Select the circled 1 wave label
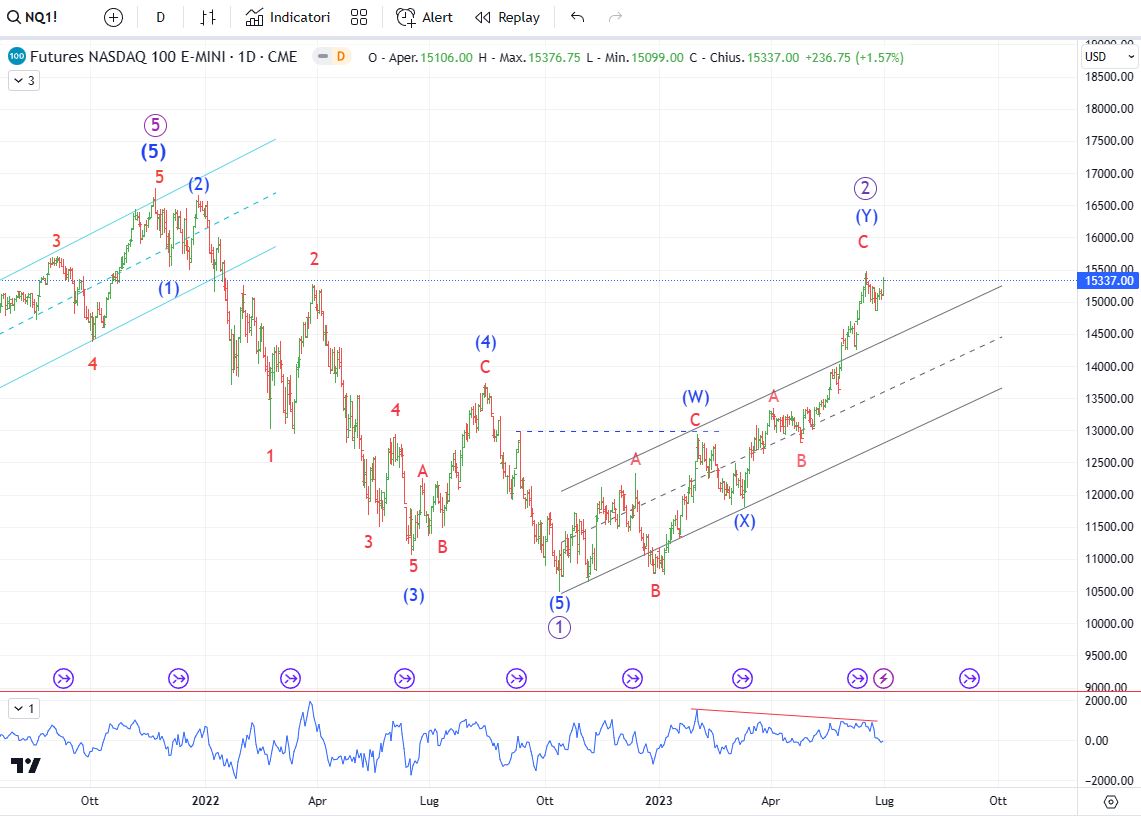This screenshot has width=1141, height=816. coord(559,627)
